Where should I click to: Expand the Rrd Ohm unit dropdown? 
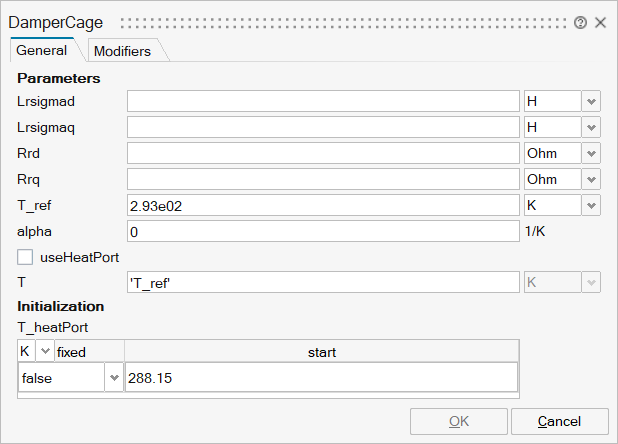click(x=591, y=153)
